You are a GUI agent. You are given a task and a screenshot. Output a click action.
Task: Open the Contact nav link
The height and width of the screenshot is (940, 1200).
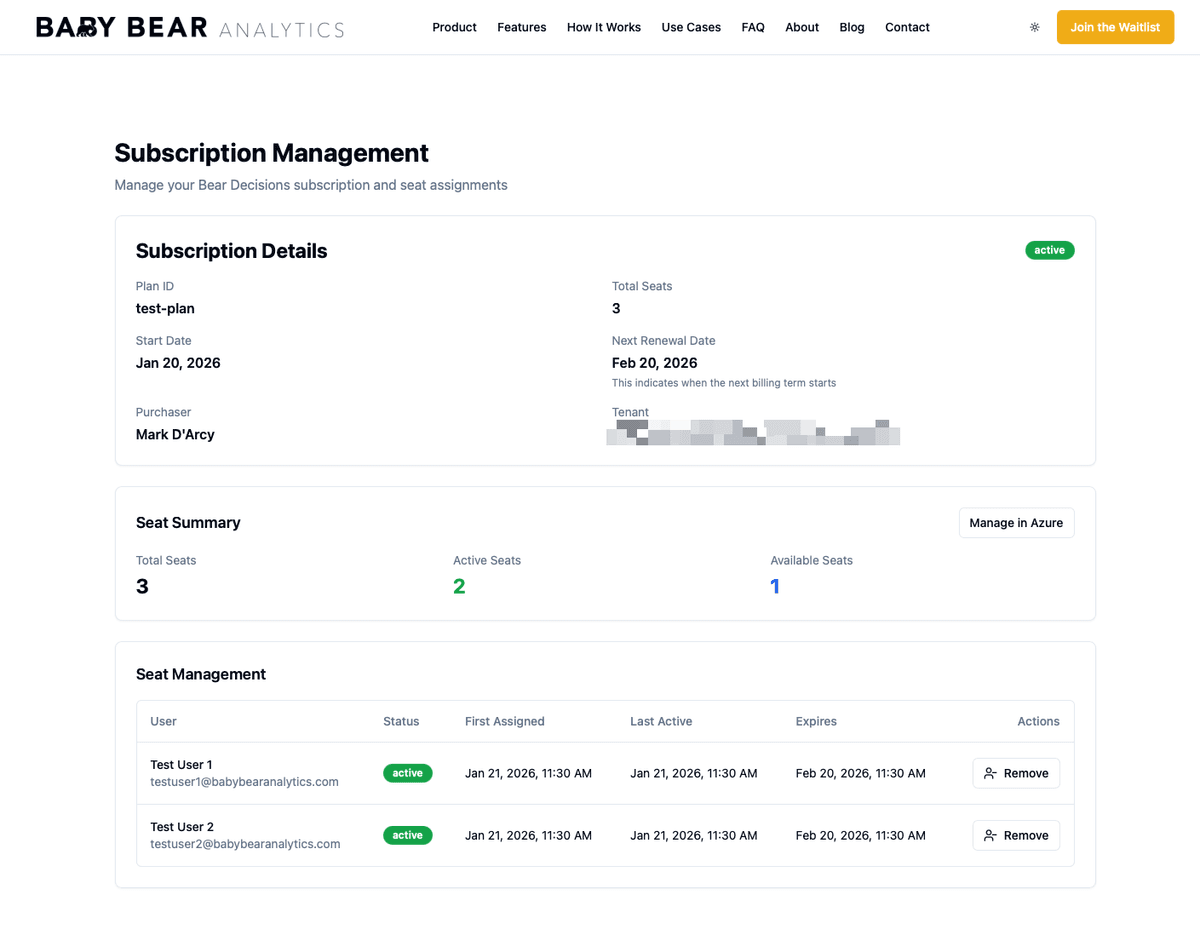click(907, 27)
